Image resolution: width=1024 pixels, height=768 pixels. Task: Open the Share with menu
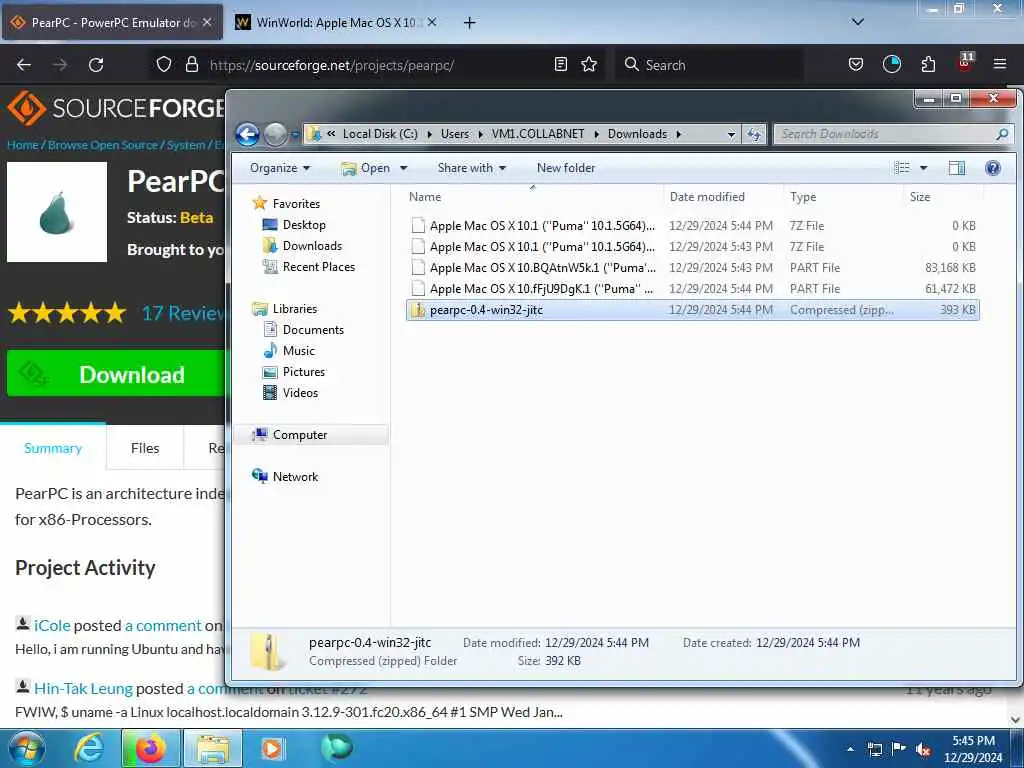coord(472,168)
